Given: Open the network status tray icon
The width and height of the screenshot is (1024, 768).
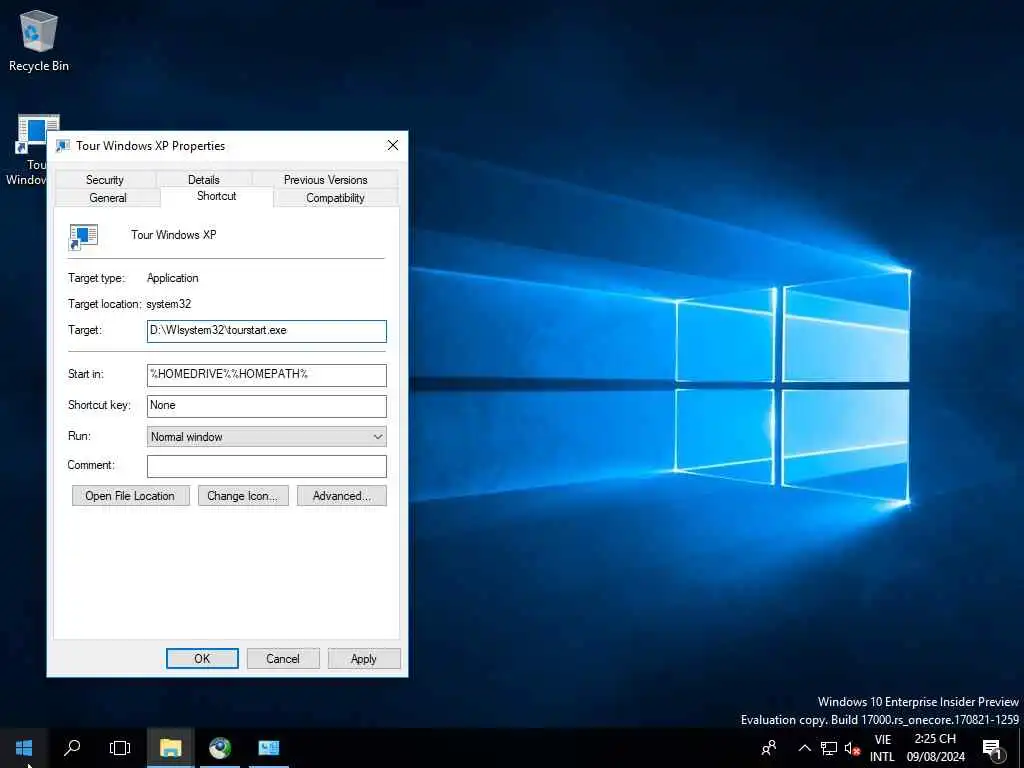Looking at the screenshot, I should coord(829,748).
